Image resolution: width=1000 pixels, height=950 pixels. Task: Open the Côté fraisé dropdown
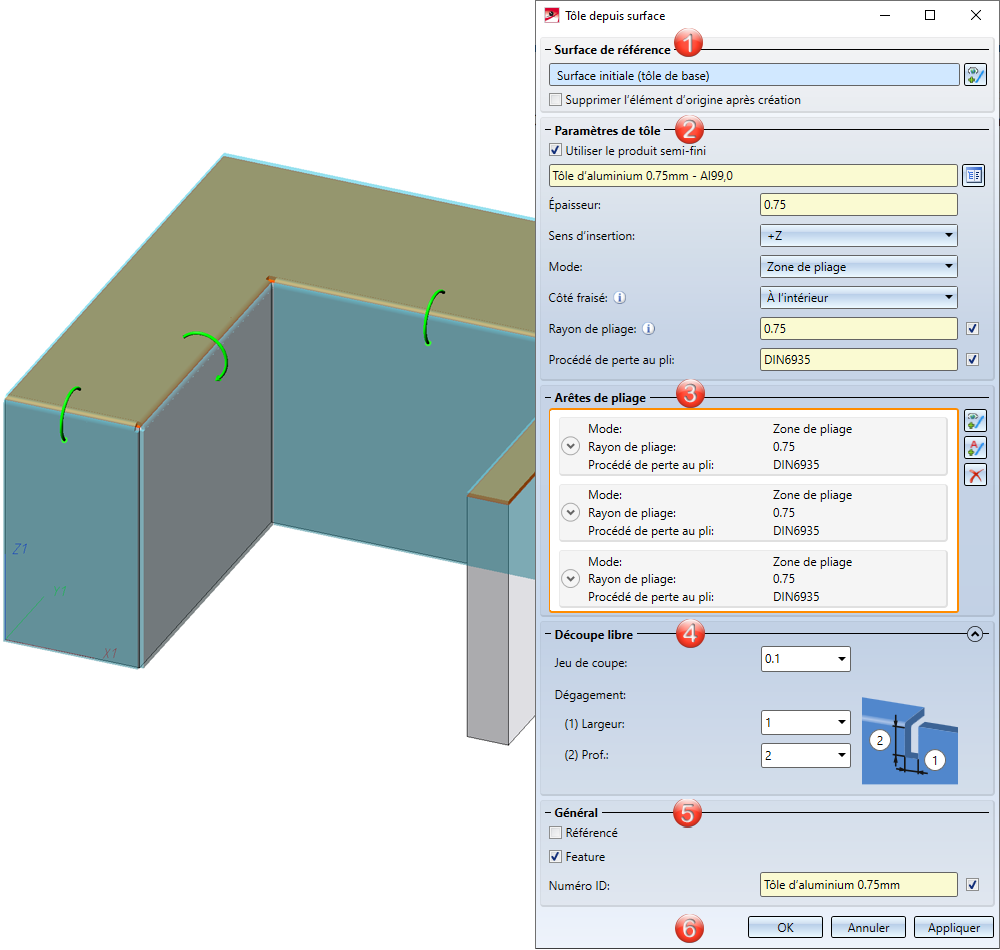tap(858, 297)
